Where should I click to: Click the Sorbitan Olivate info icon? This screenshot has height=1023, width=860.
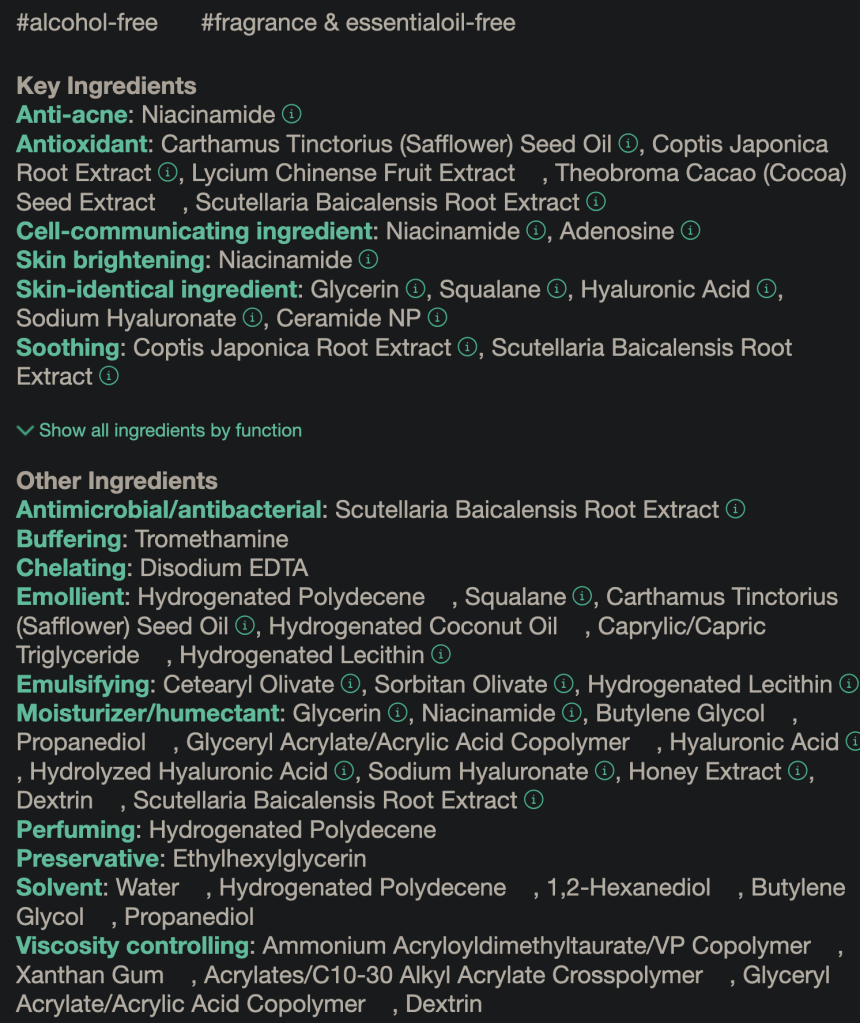[x=563, y=684]
